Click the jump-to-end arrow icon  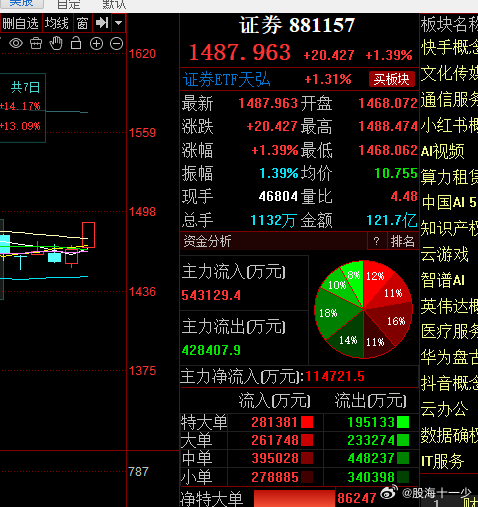point(102,23)
